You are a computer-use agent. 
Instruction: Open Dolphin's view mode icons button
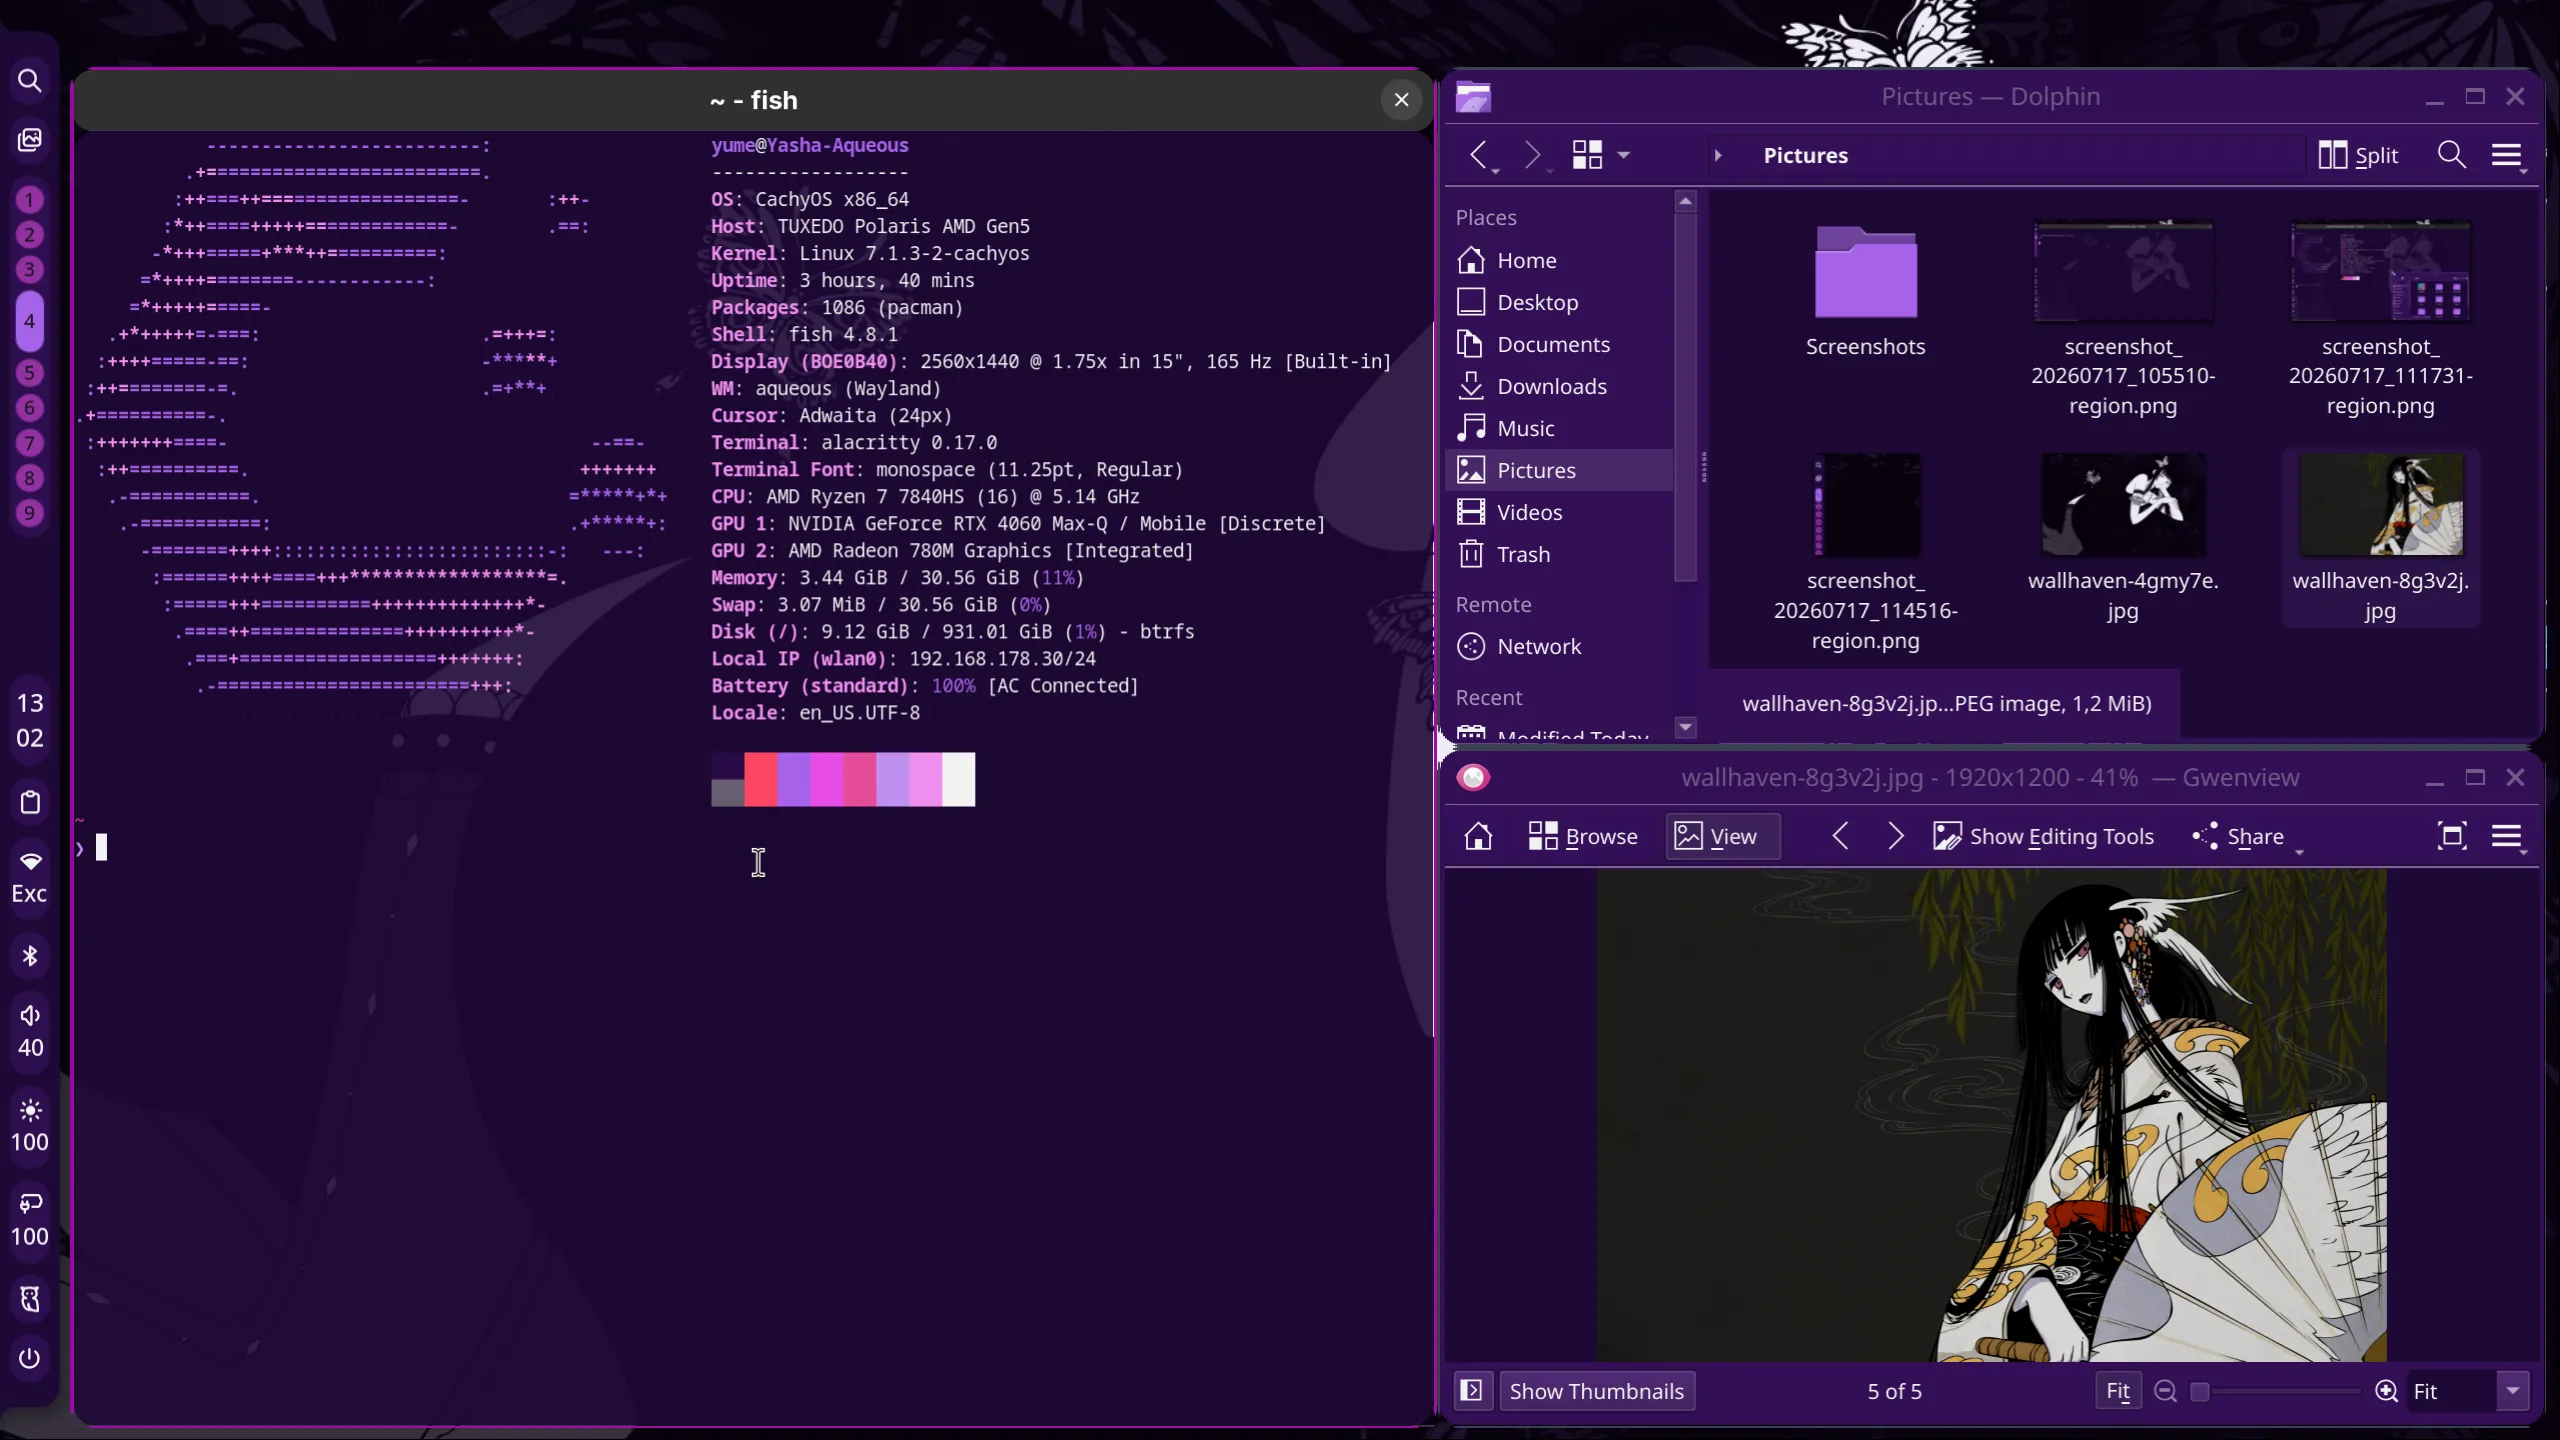(x=1587, y=155)
